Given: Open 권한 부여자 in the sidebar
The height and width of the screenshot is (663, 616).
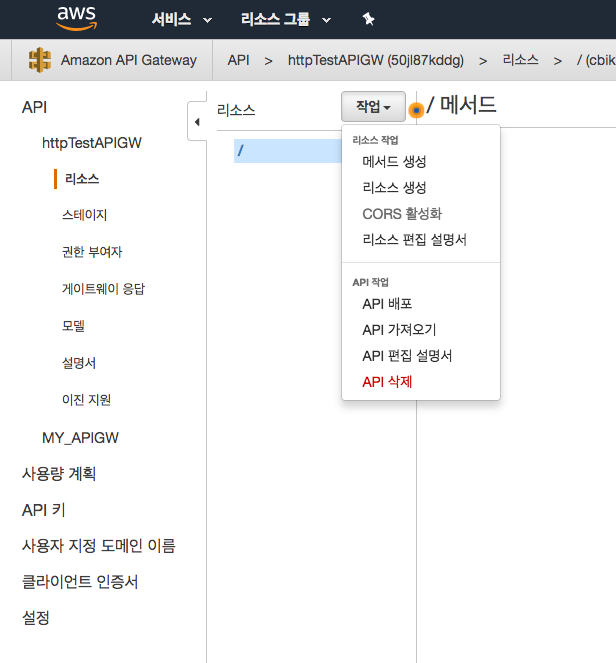Looking at the screenshot, I should tap(92, 252).
